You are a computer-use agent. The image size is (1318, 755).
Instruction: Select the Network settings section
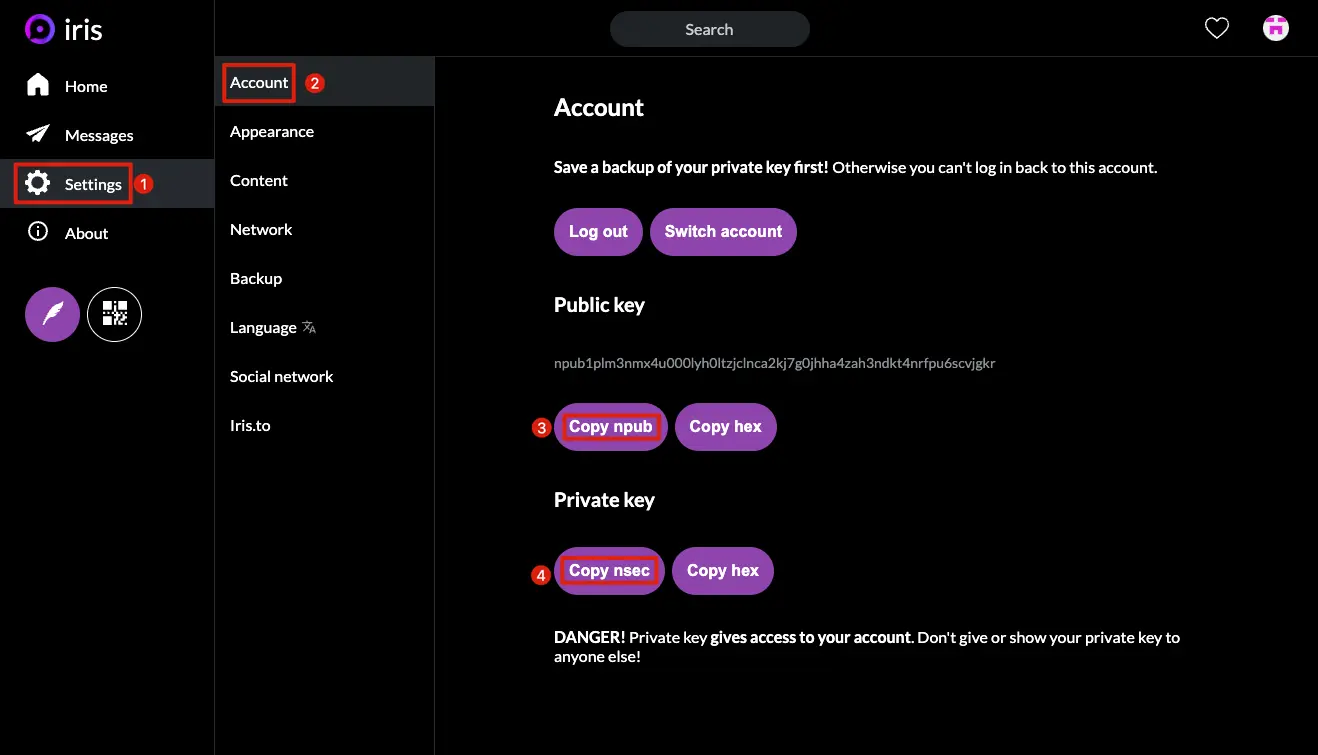[260, 229]
